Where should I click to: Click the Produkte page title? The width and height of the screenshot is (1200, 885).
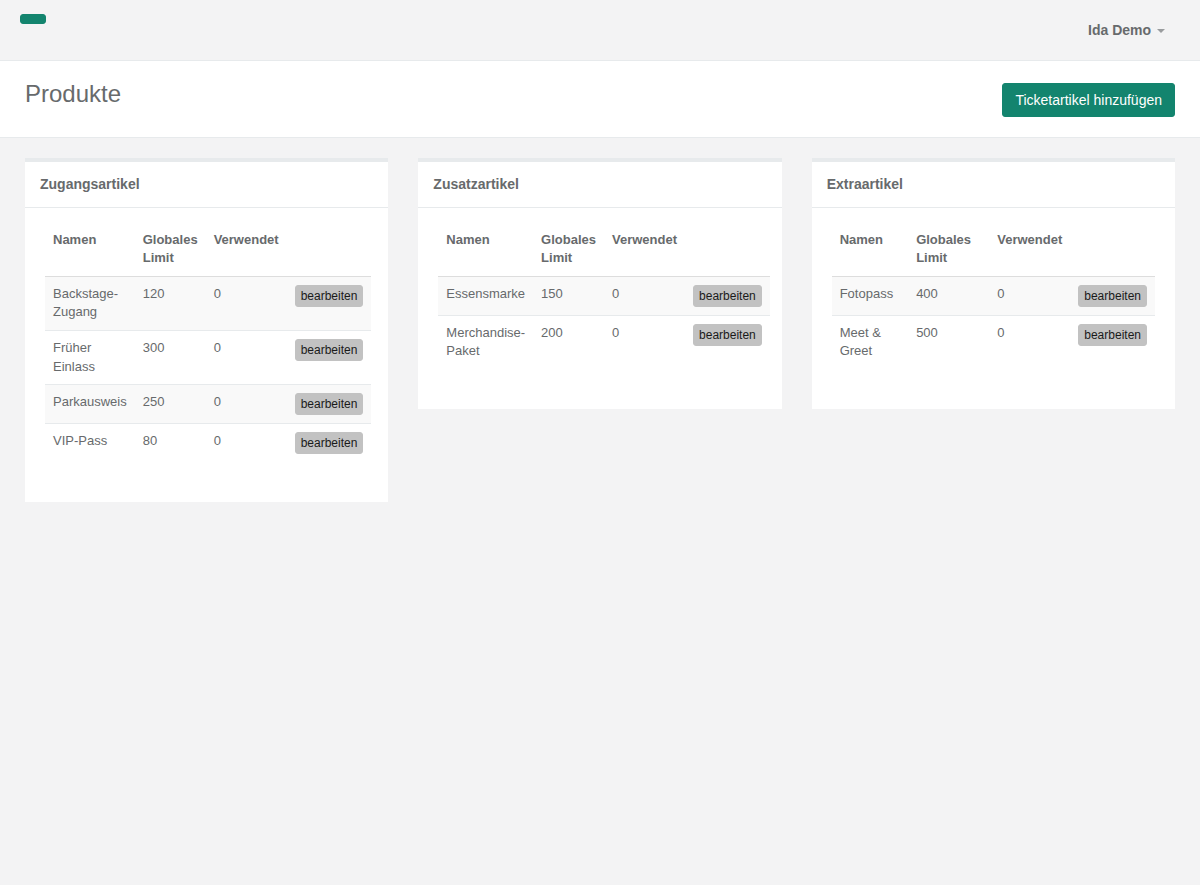(73, 94)
